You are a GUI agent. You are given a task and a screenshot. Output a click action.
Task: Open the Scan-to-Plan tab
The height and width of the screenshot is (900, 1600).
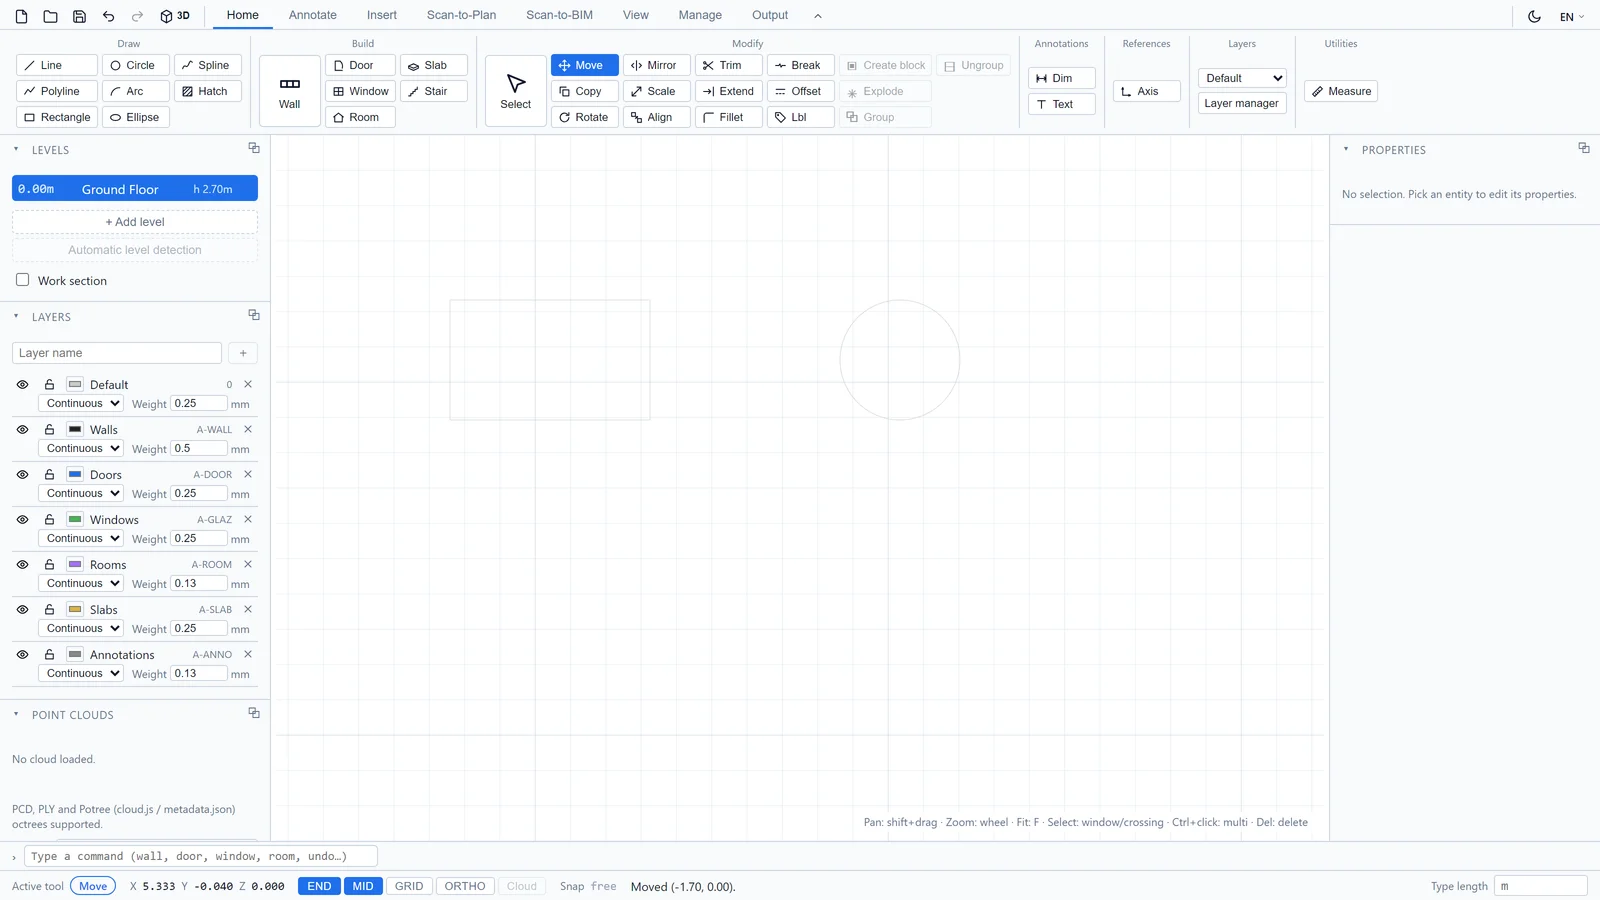click(461, 15)
